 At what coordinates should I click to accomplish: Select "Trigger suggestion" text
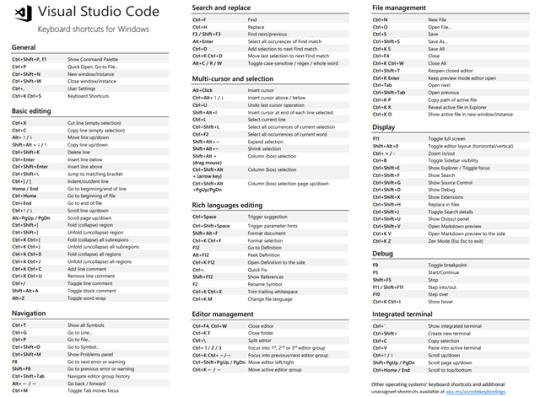point(268,217)
